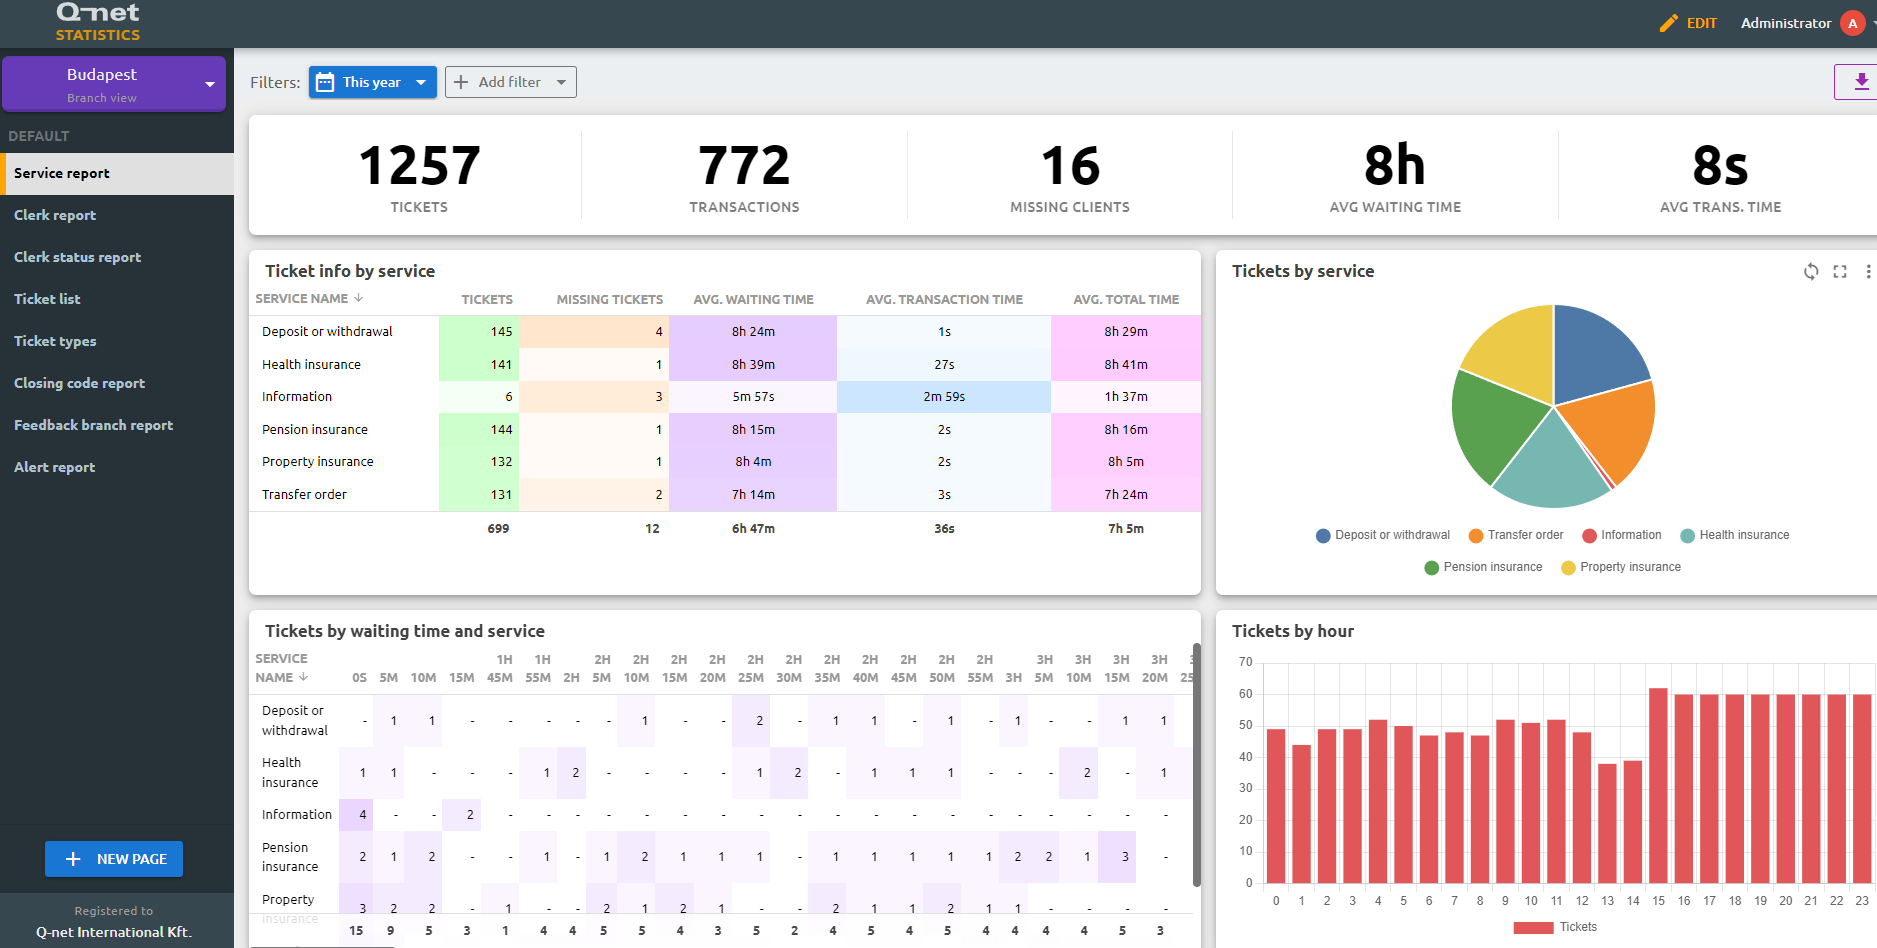The width and height of the screenshot is (1877, 948).
Task: Click the 2m 59s transaction time cell
Action: tap(944, 397)
